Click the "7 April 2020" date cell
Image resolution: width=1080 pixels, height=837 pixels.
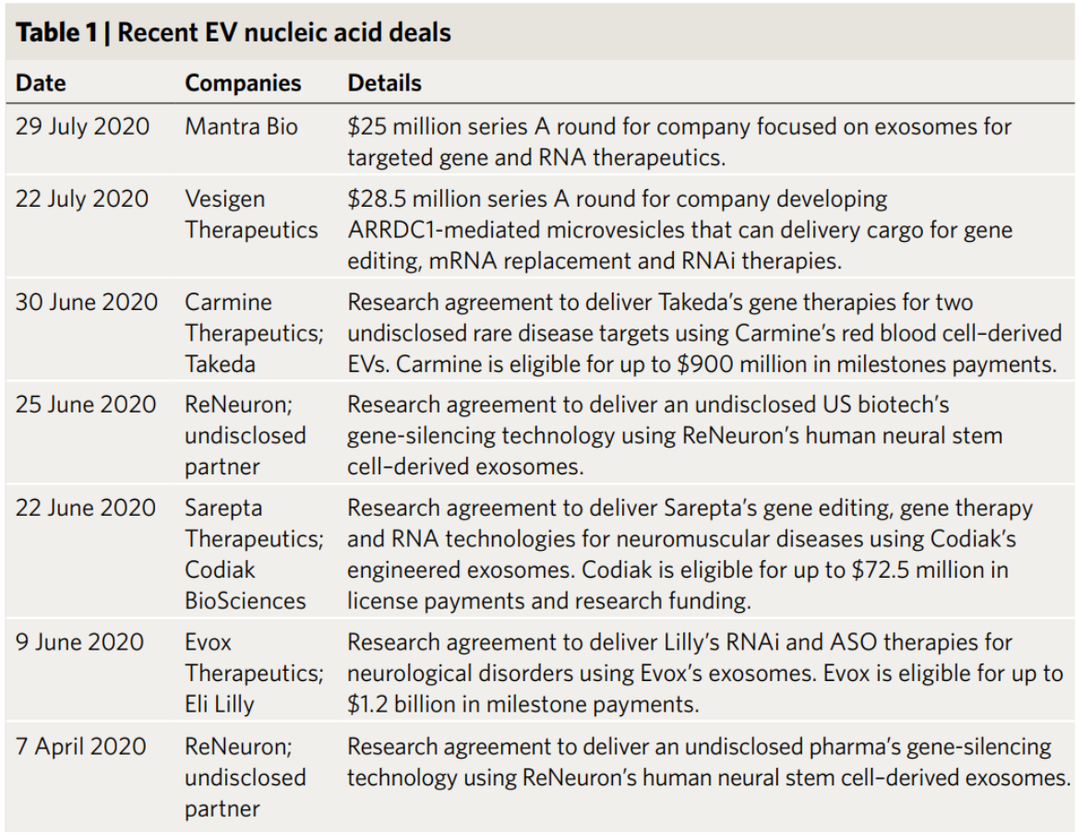[x=80, y=746]
